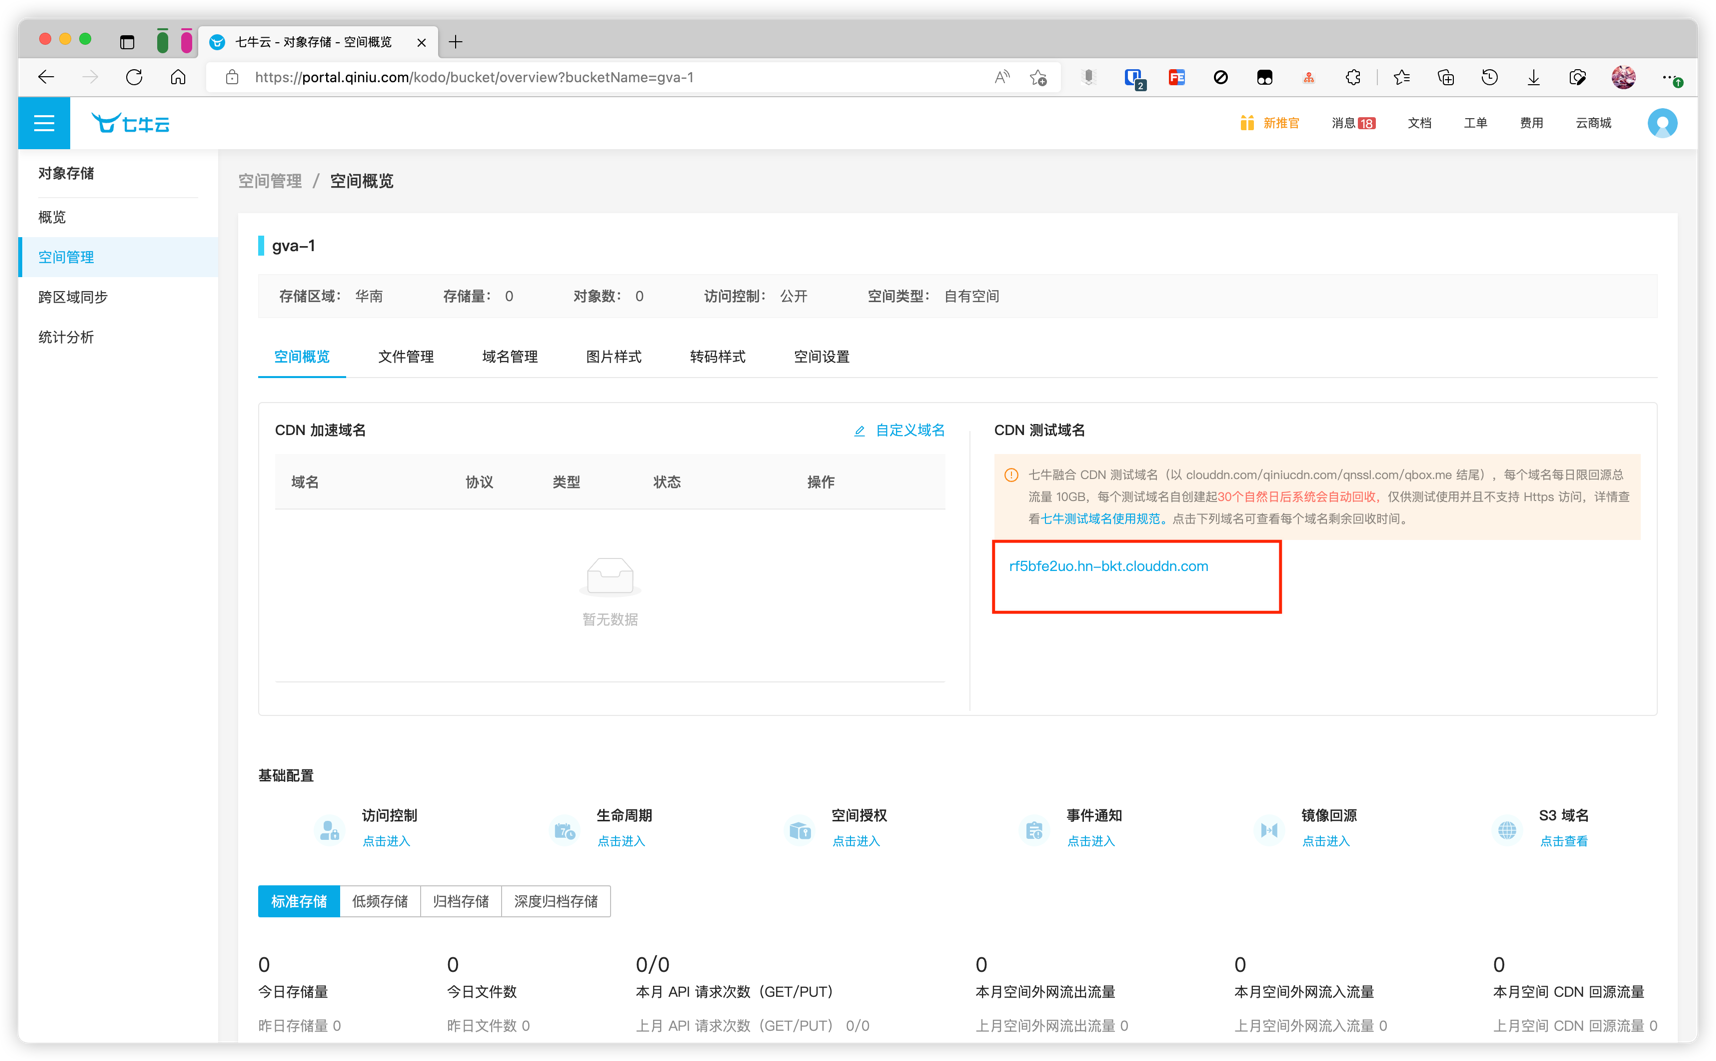This screenshot has height=1061, width=1716.
Task: Click the add to favorites star icon
Action: (x=1038, y=77)
